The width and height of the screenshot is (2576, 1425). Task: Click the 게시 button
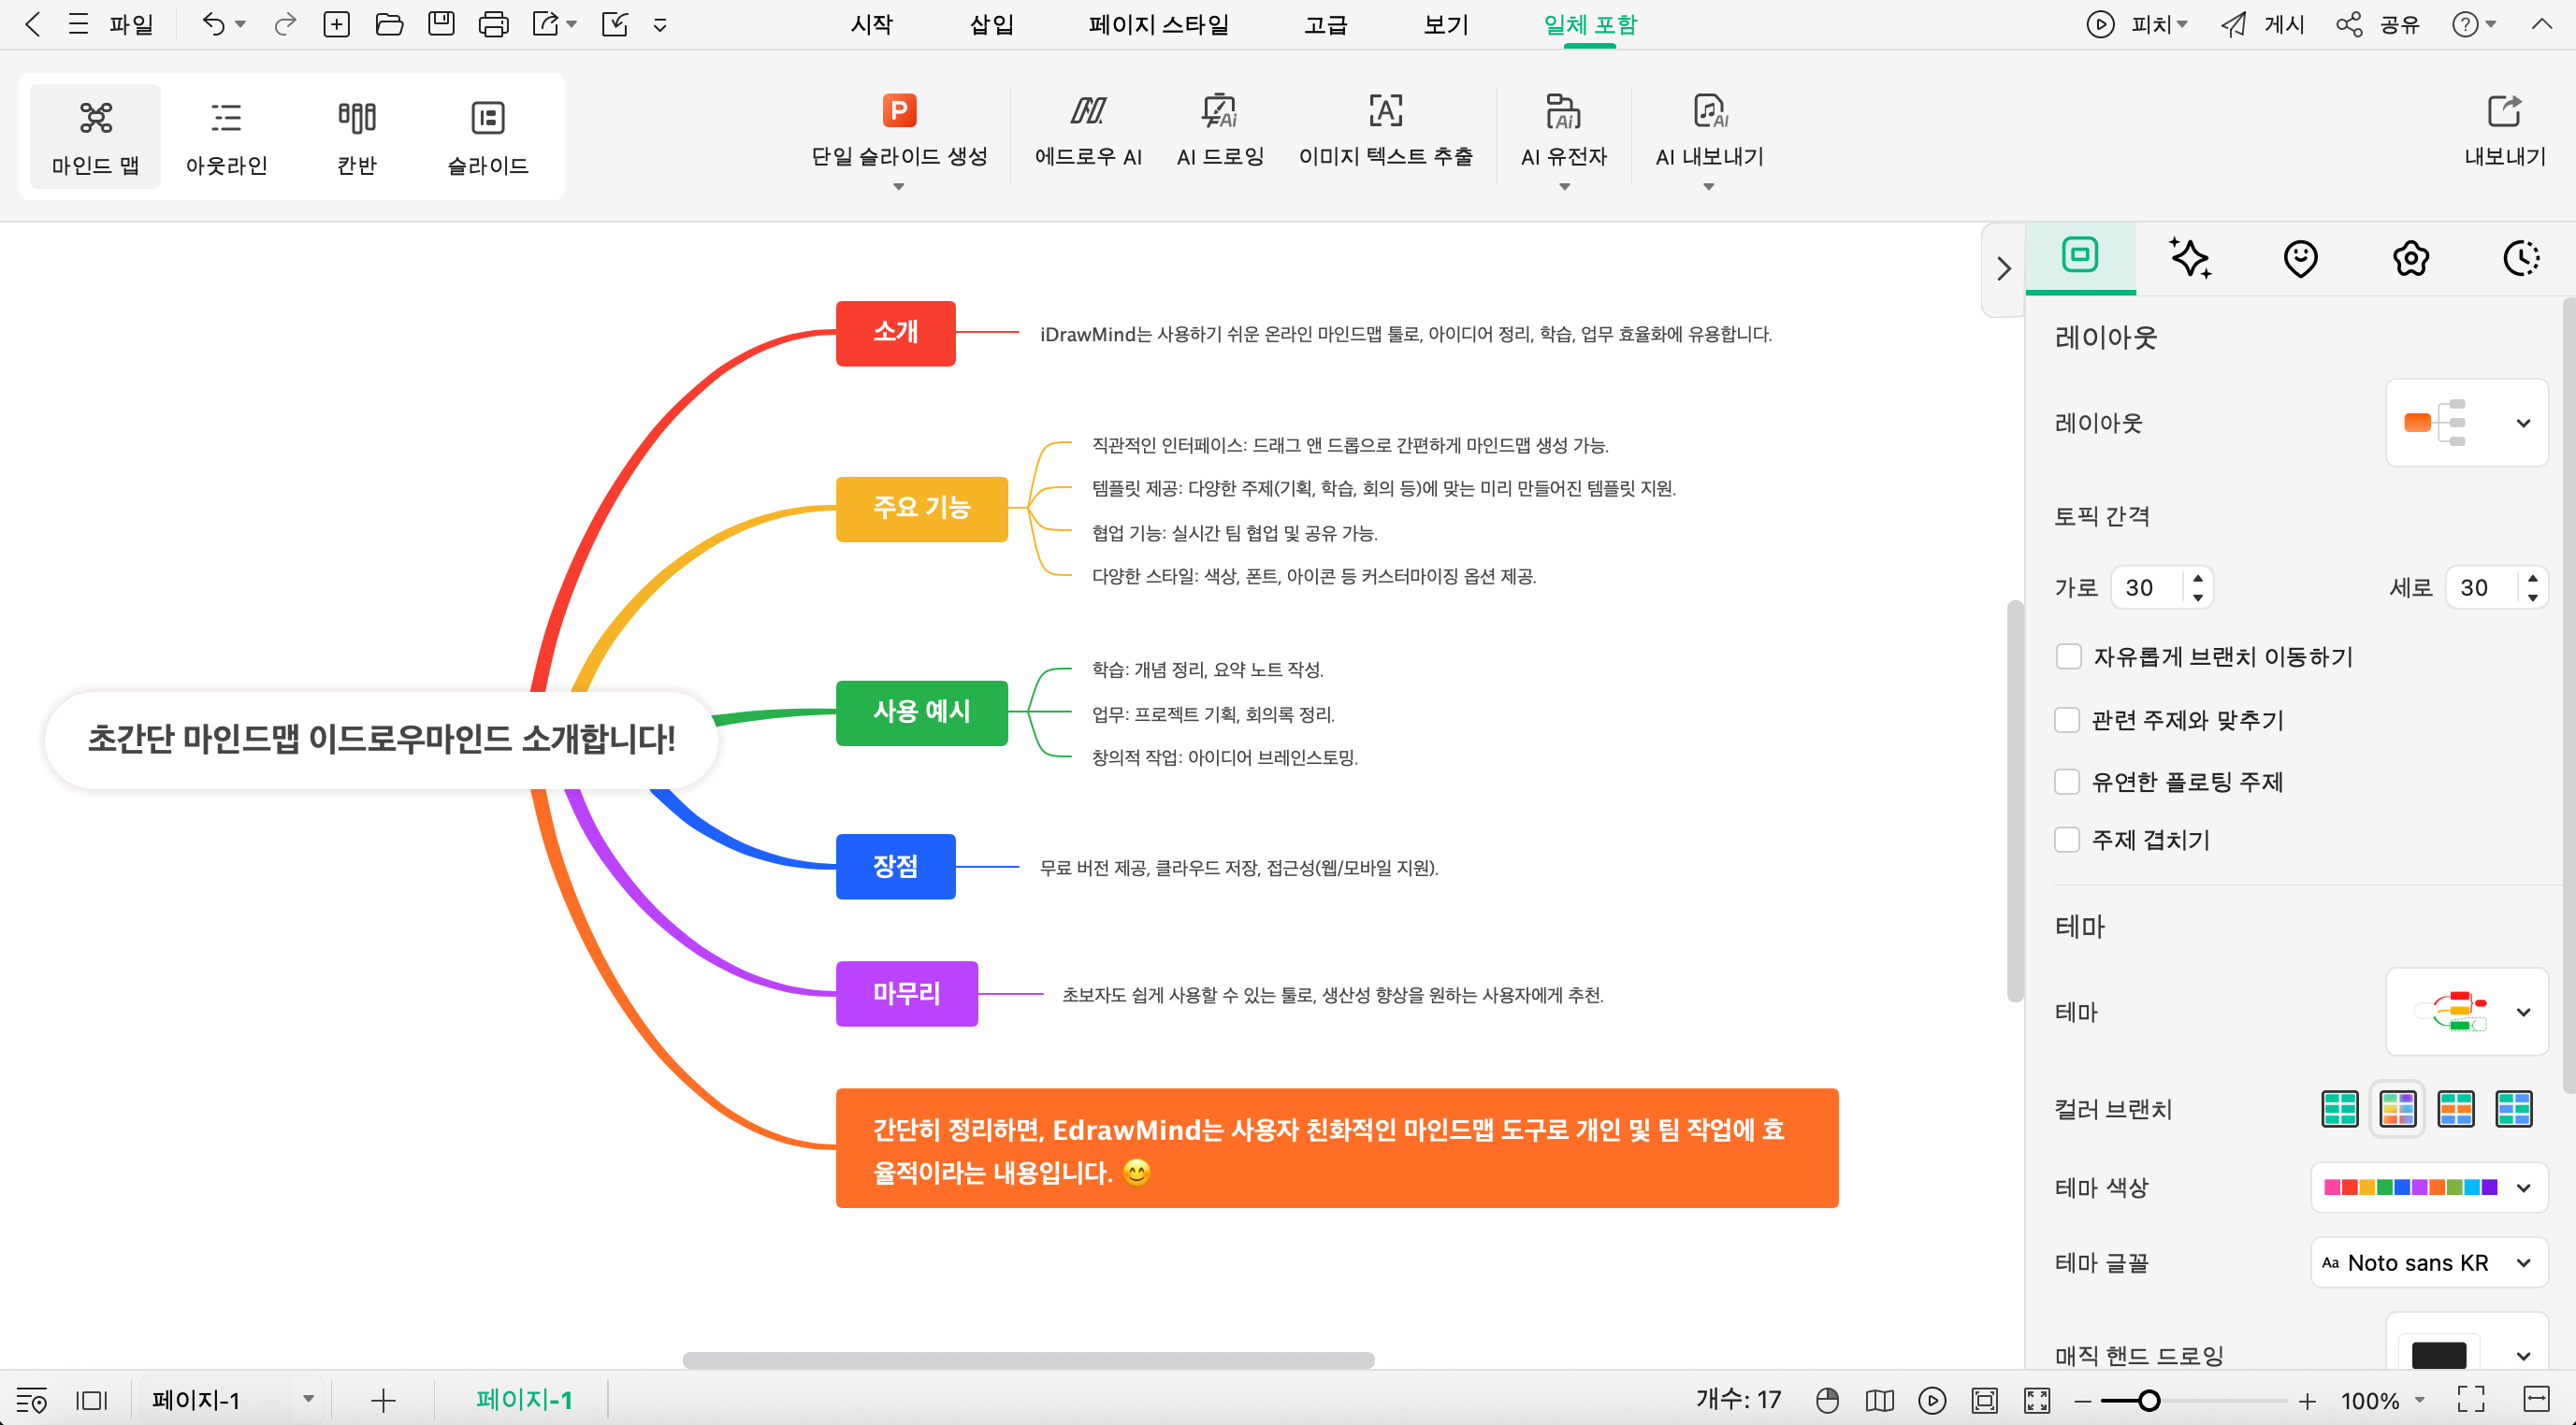pyautogui.click(x=2263, y=24)
